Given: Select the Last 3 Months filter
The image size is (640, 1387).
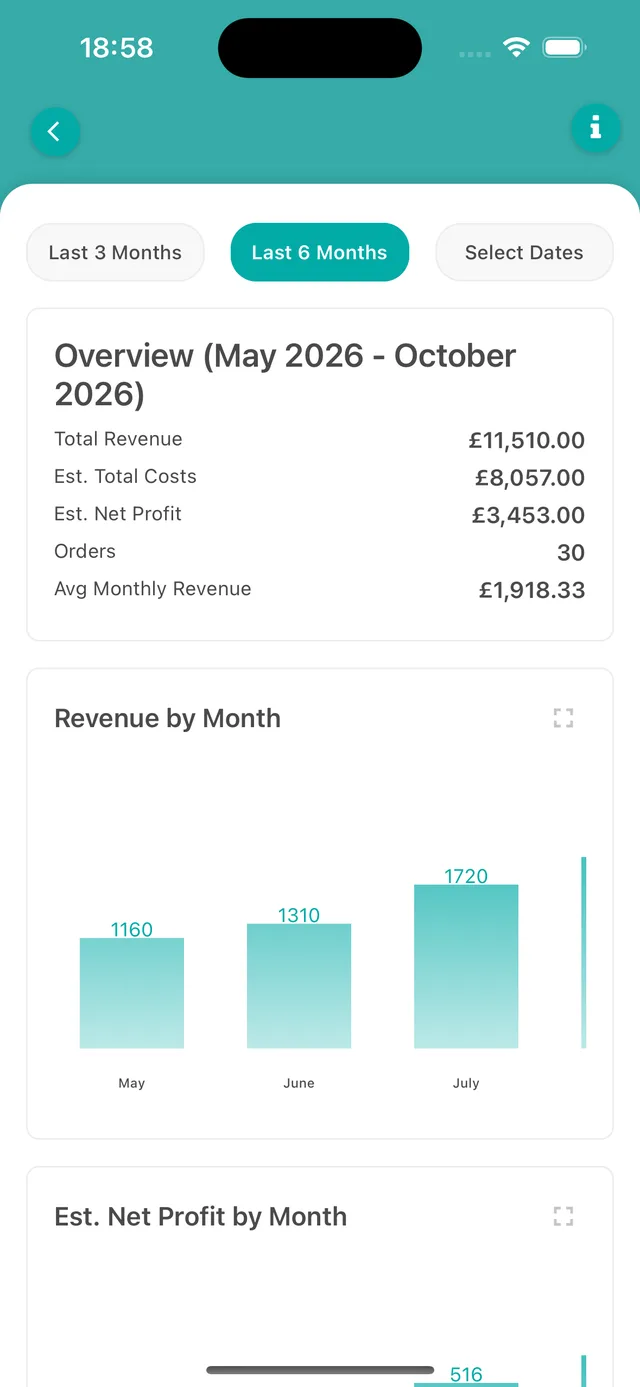Looking at the screenshot, I should point(115,252).
